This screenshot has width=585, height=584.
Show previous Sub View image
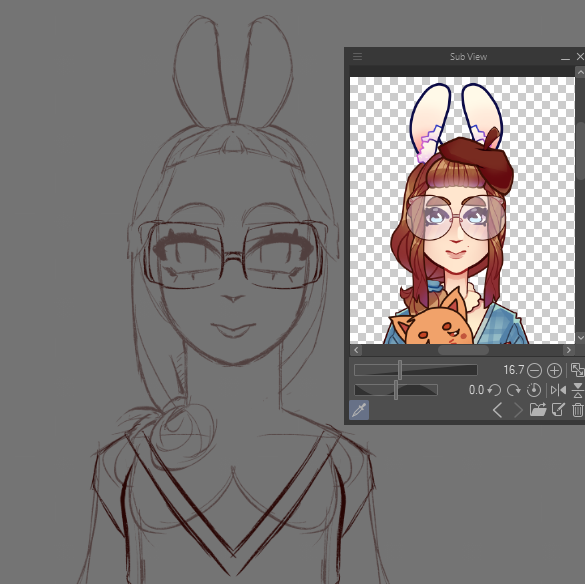click(497, 410)
